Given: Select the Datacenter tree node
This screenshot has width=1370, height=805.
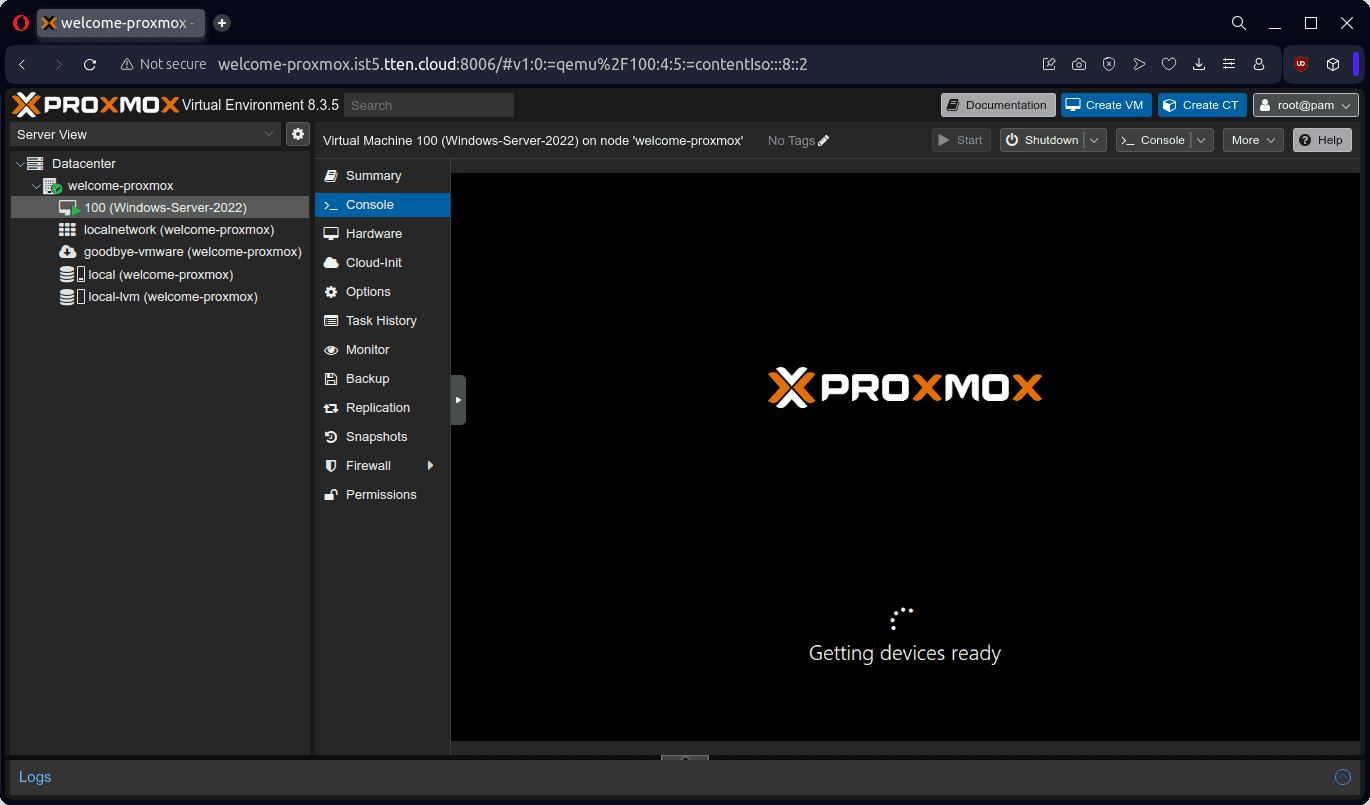Looking at the screenshot, I should [84, 163].
